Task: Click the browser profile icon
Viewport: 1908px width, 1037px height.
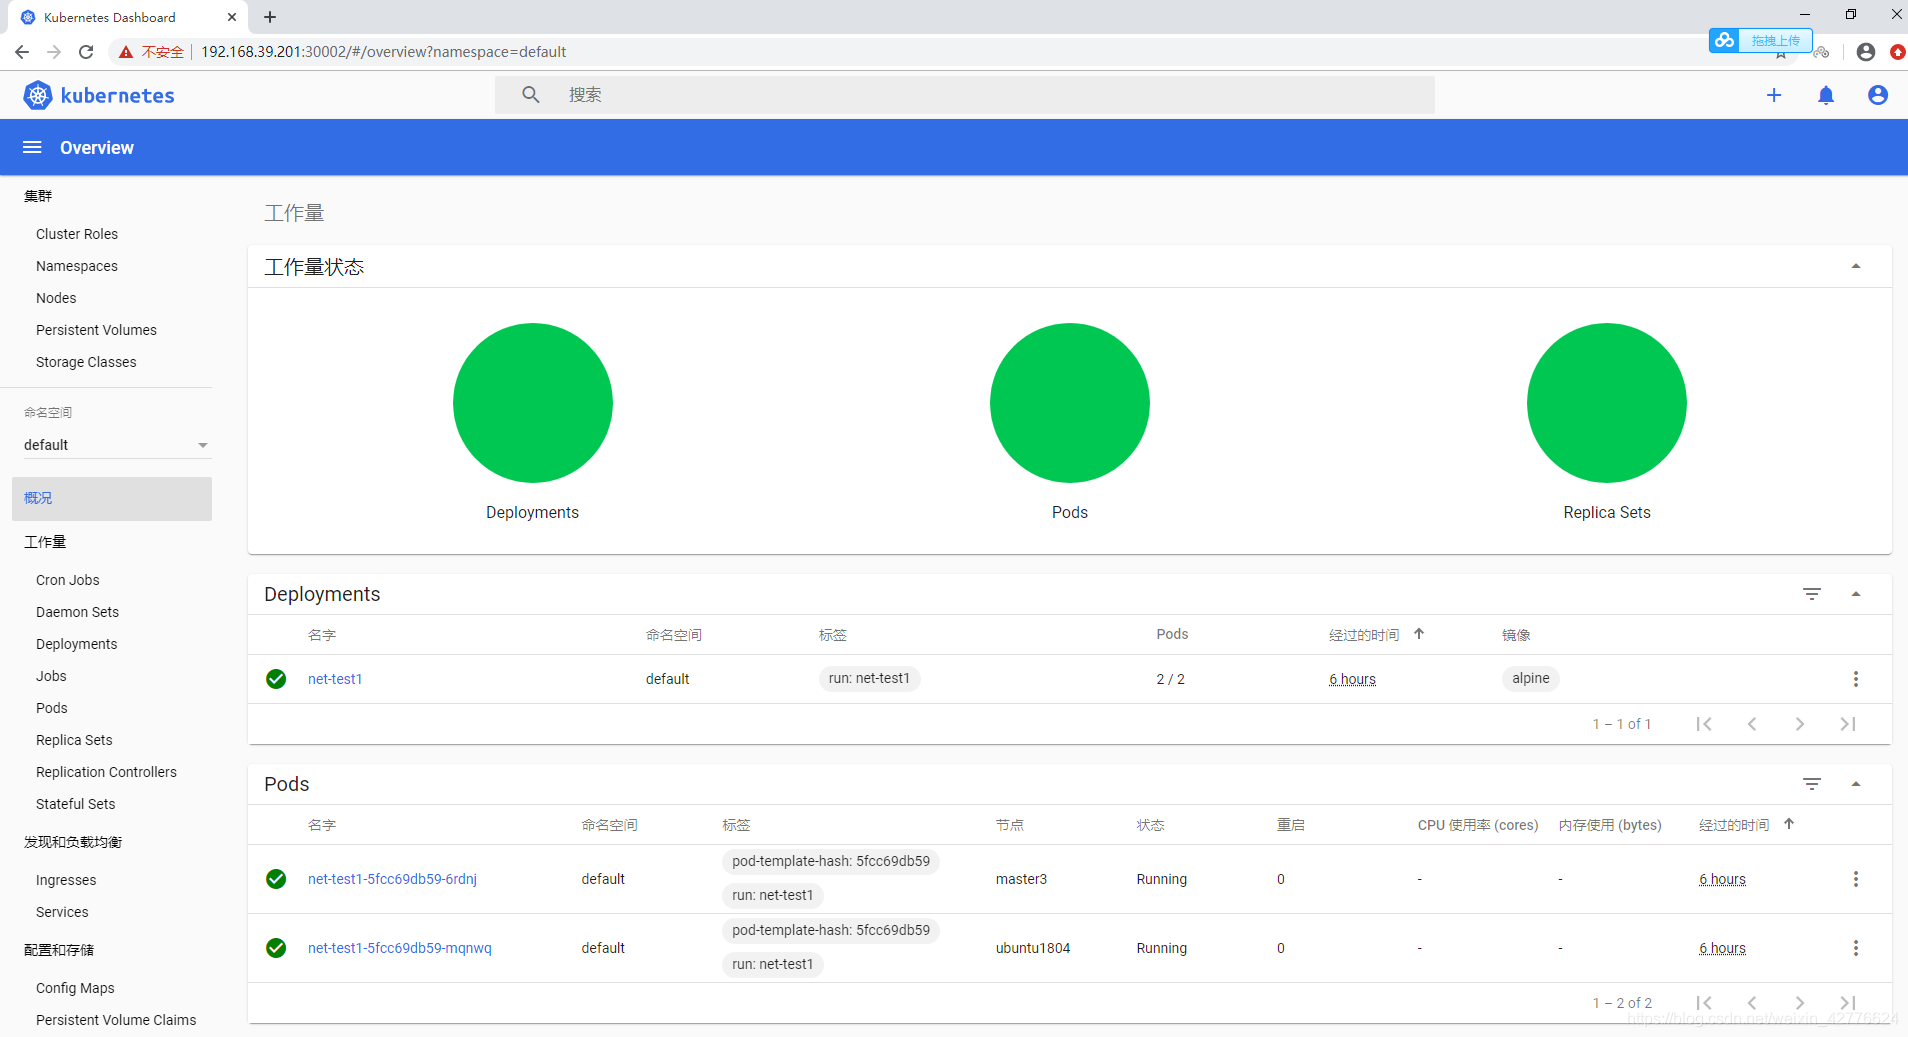Action: 1865,52
